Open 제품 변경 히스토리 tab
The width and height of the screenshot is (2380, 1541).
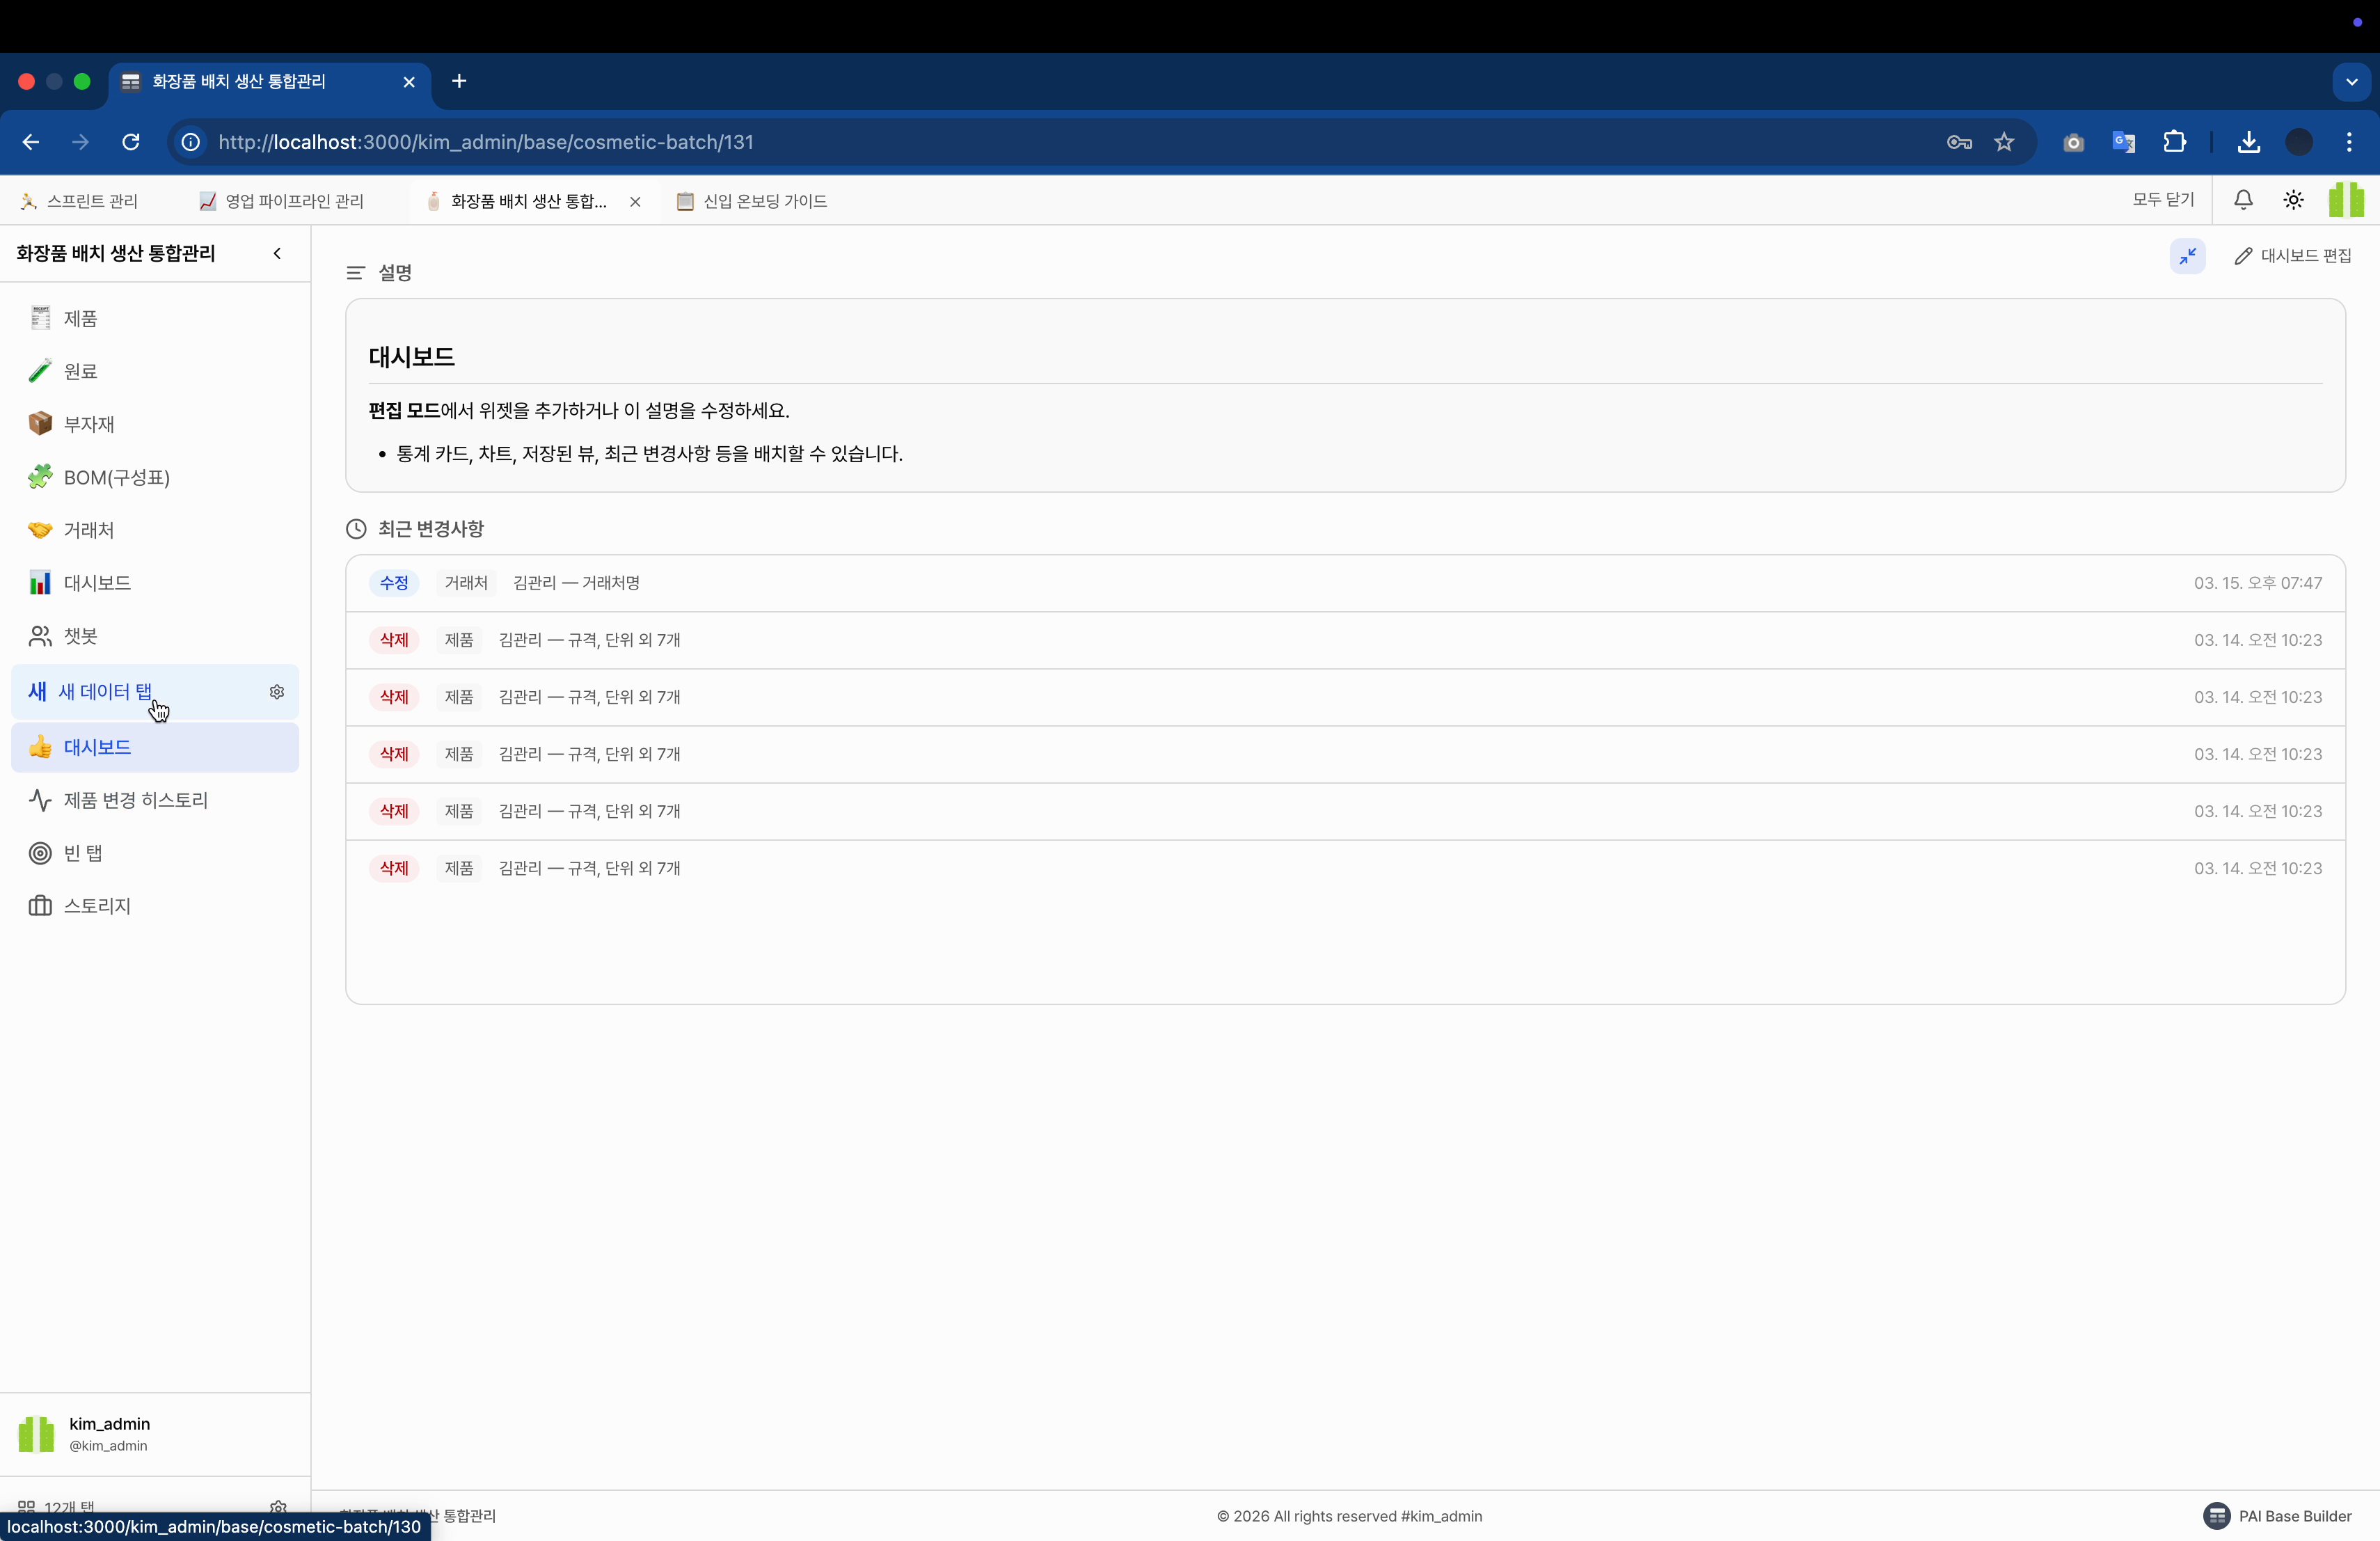click(135, 800)
